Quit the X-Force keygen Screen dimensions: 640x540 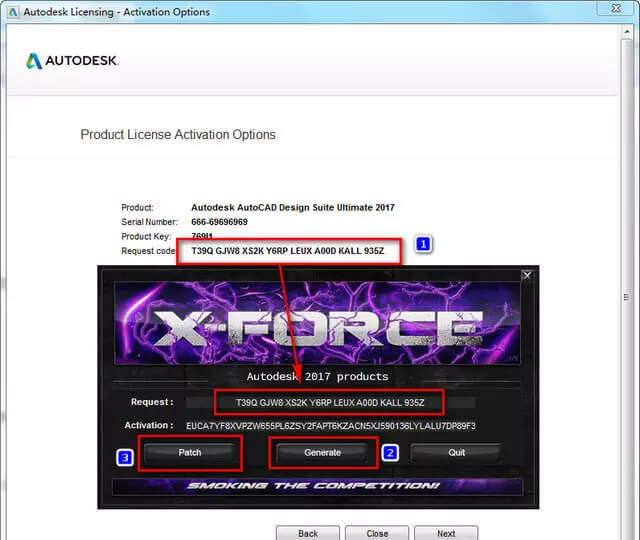coord(456,453)
